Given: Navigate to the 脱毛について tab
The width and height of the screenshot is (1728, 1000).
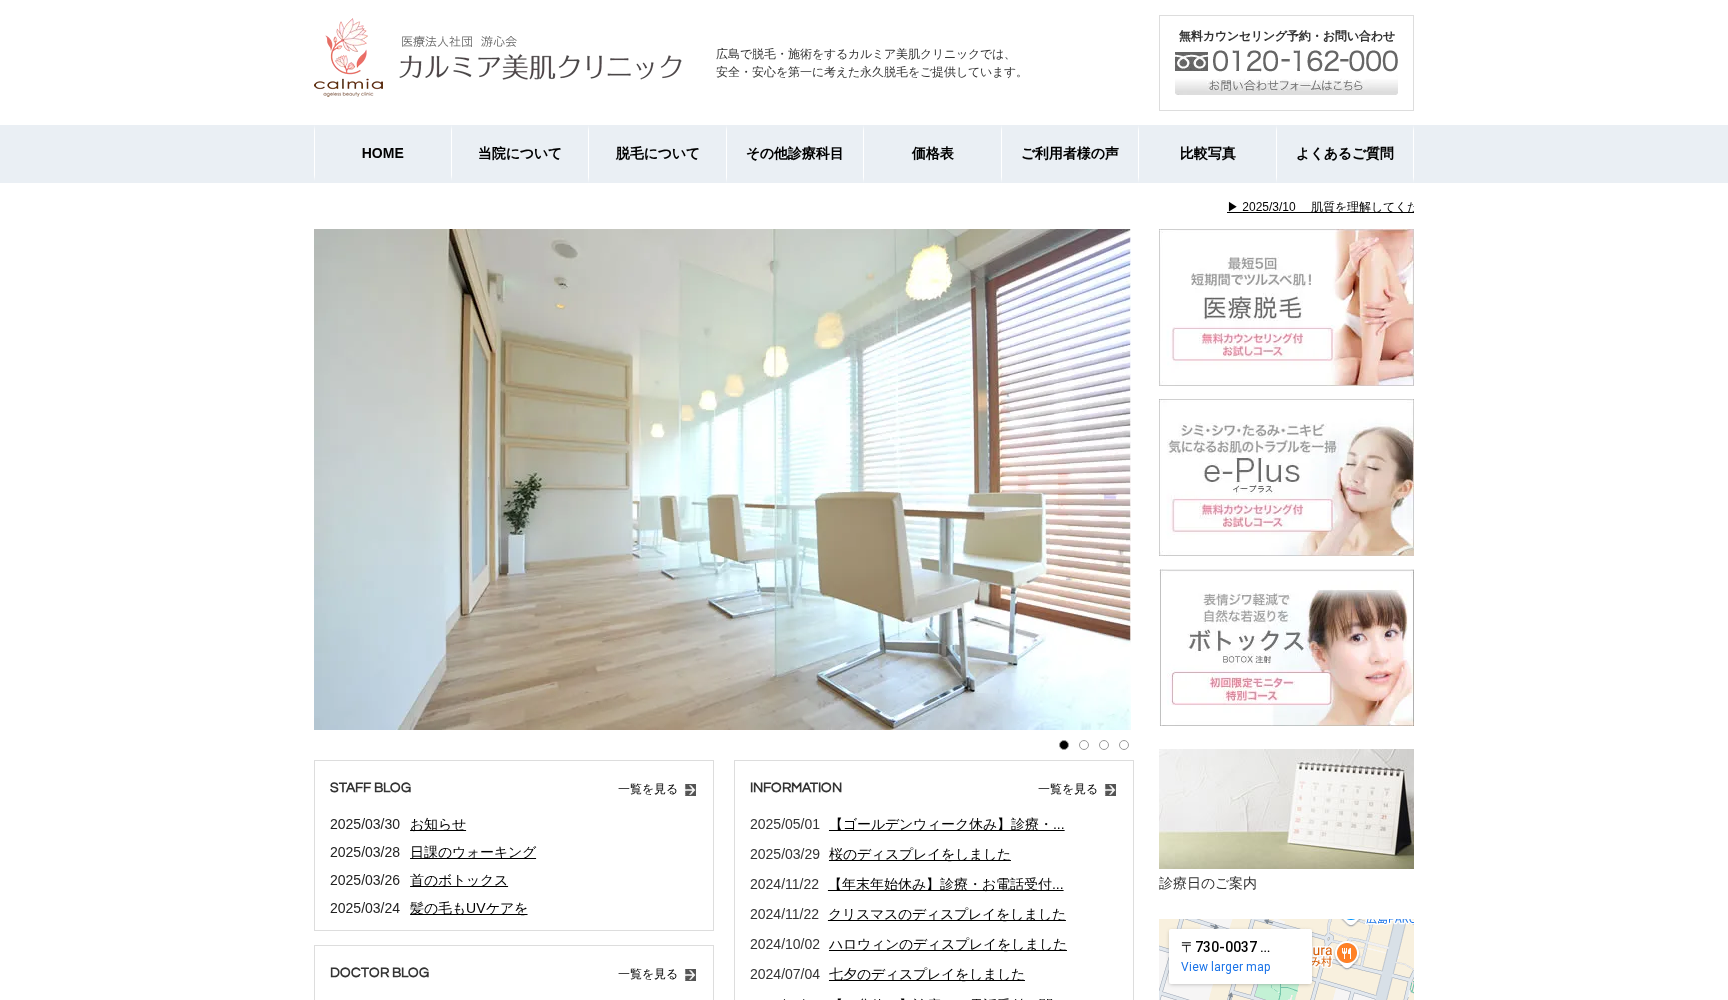Looking at the screenshot, I should [657, 153].
